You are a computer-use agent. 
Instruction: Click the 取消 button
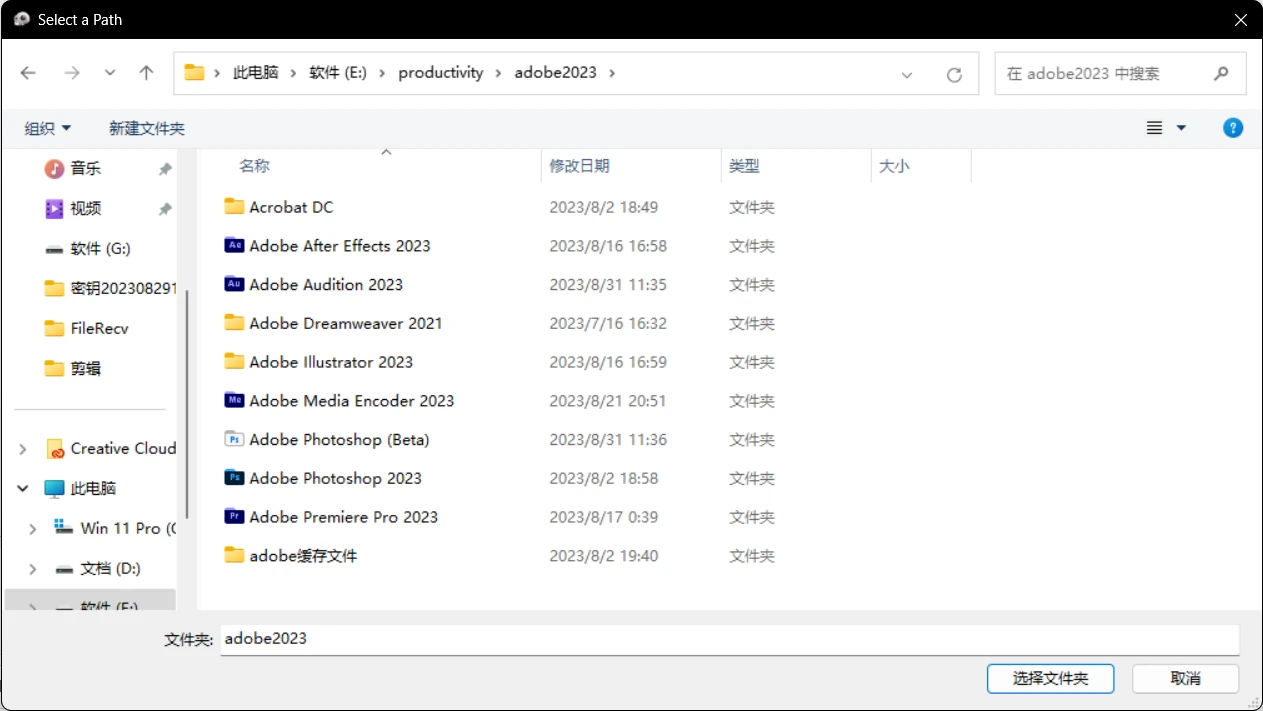[x=1185, y=678]
